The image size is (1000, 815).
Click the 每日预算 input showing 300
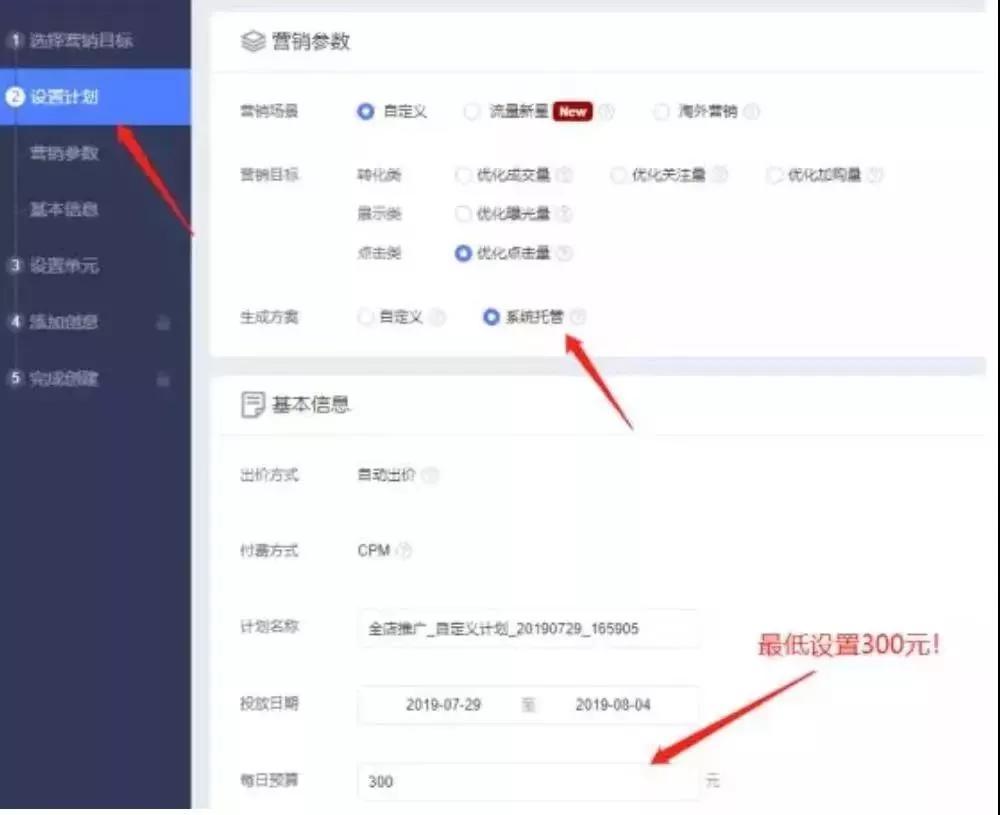(x=527, y=781)
